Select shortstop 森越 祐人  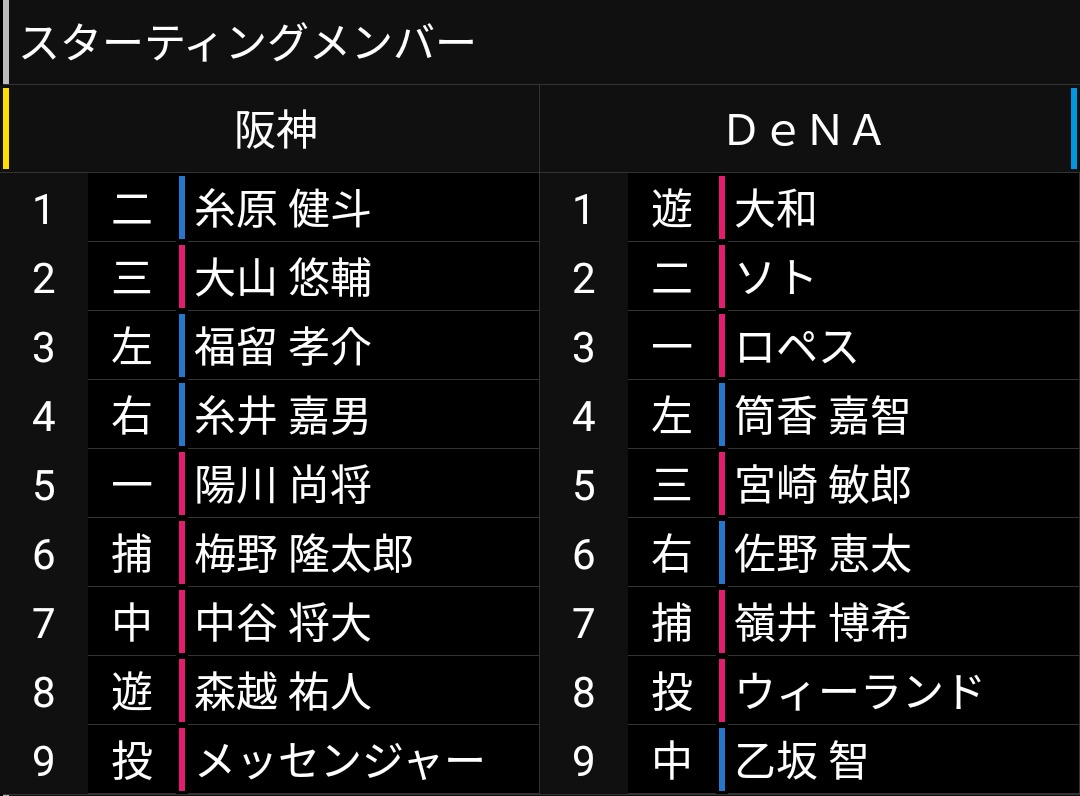point(283,692)
